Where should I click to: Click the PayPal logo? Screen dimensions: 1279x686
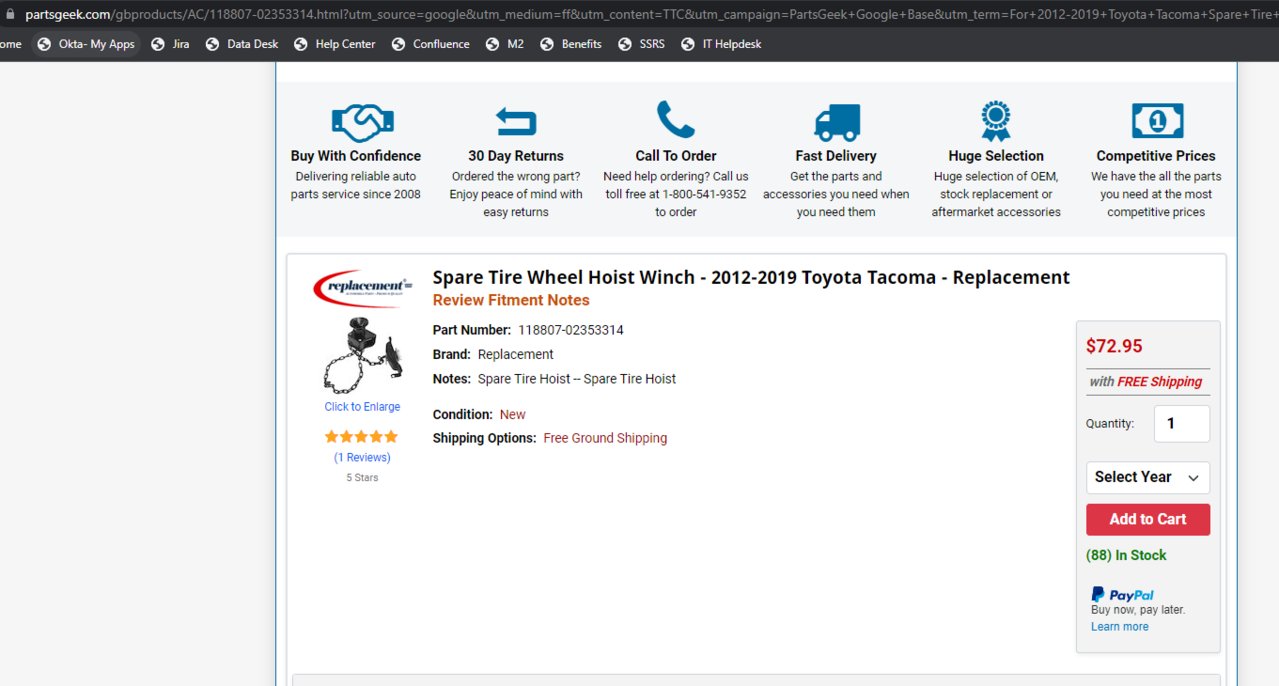click(x=1122, y=594)
